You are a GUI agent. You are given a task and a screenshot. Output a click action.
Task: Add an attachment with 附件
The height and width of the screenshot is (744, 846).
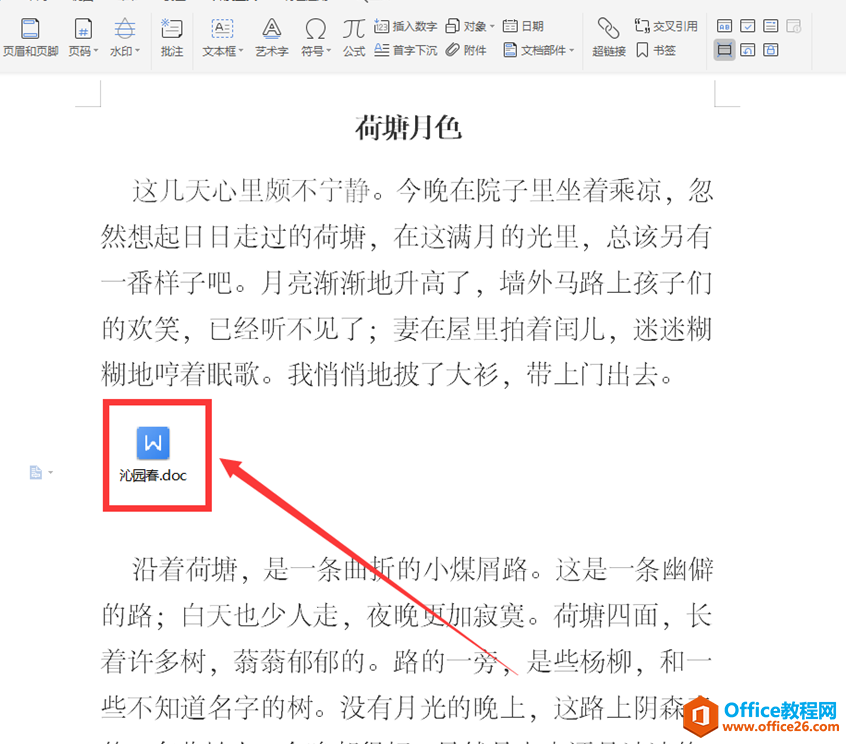pyautogui.click(x=466, y=50)
